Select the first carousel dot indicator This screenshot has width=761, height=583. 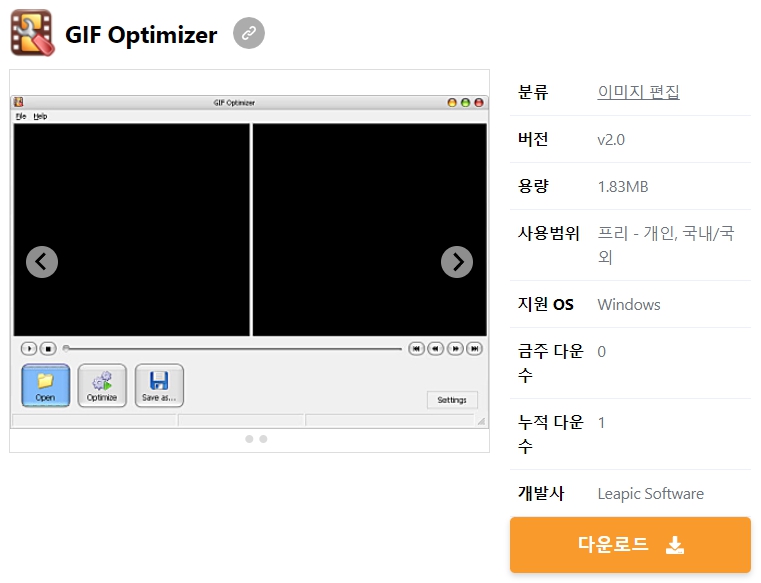pyautogui.click(x=249, y=439)
